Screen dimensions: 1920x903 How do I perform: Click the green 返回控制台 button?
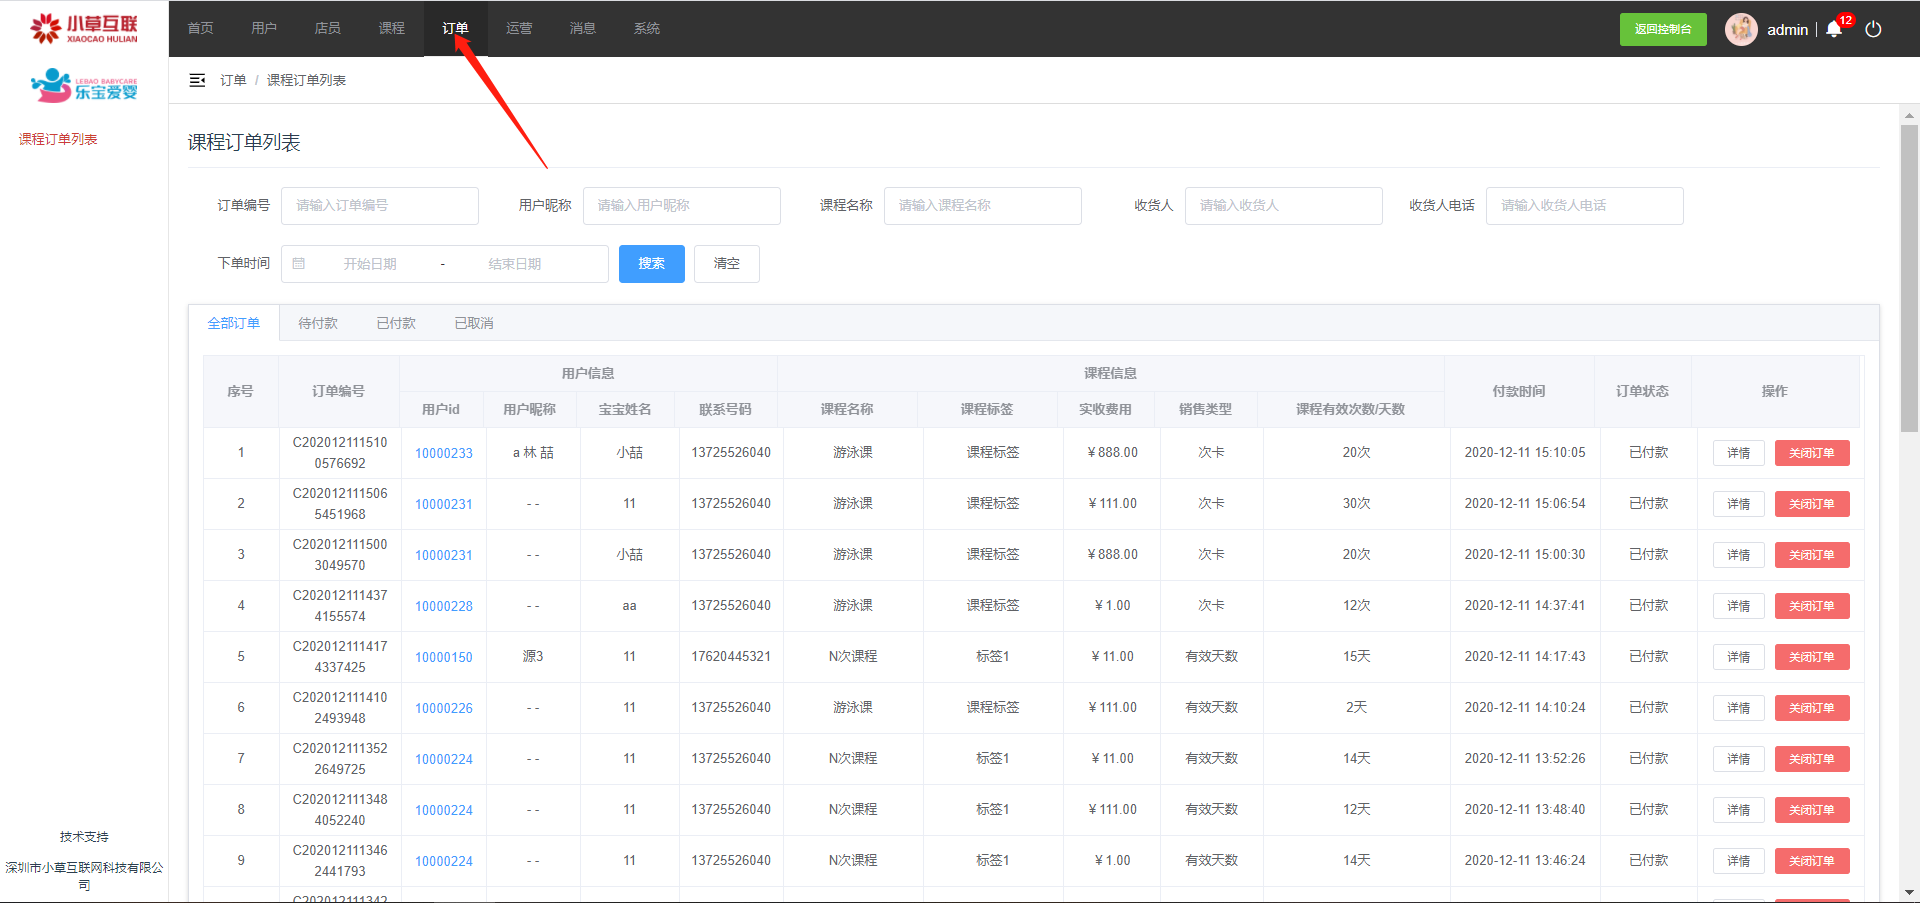pos(1662,29)
